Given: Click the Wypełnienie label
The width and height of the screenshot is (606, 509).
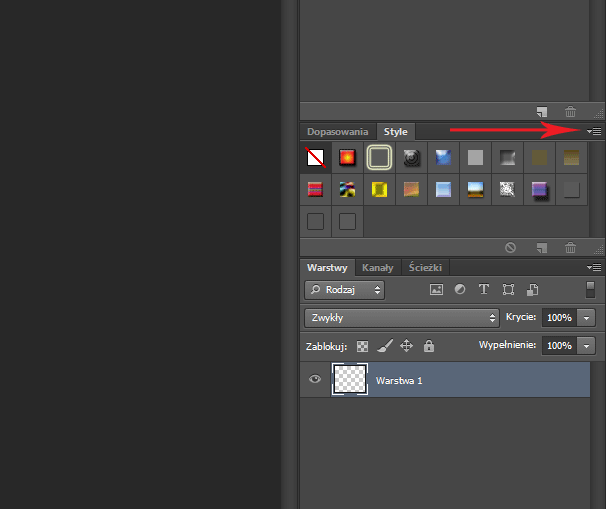Looking at the screenshot, I should (x=507, y=345).
